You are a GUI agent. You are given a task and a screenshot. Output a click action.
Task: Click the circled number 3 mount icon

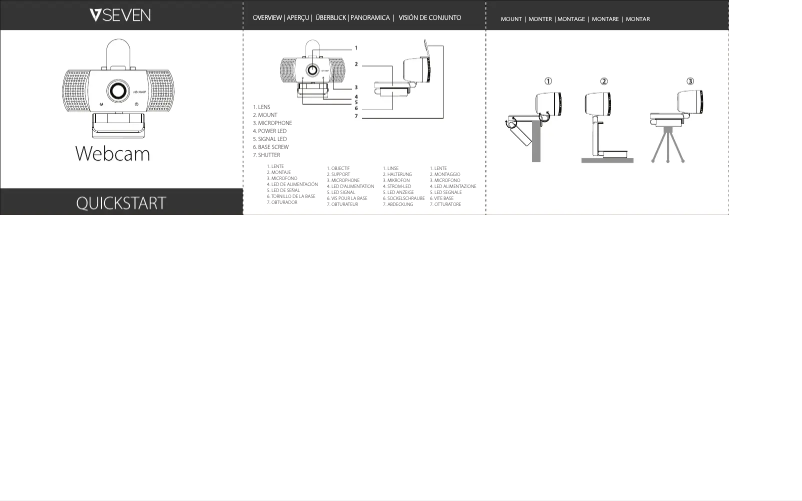690,82
